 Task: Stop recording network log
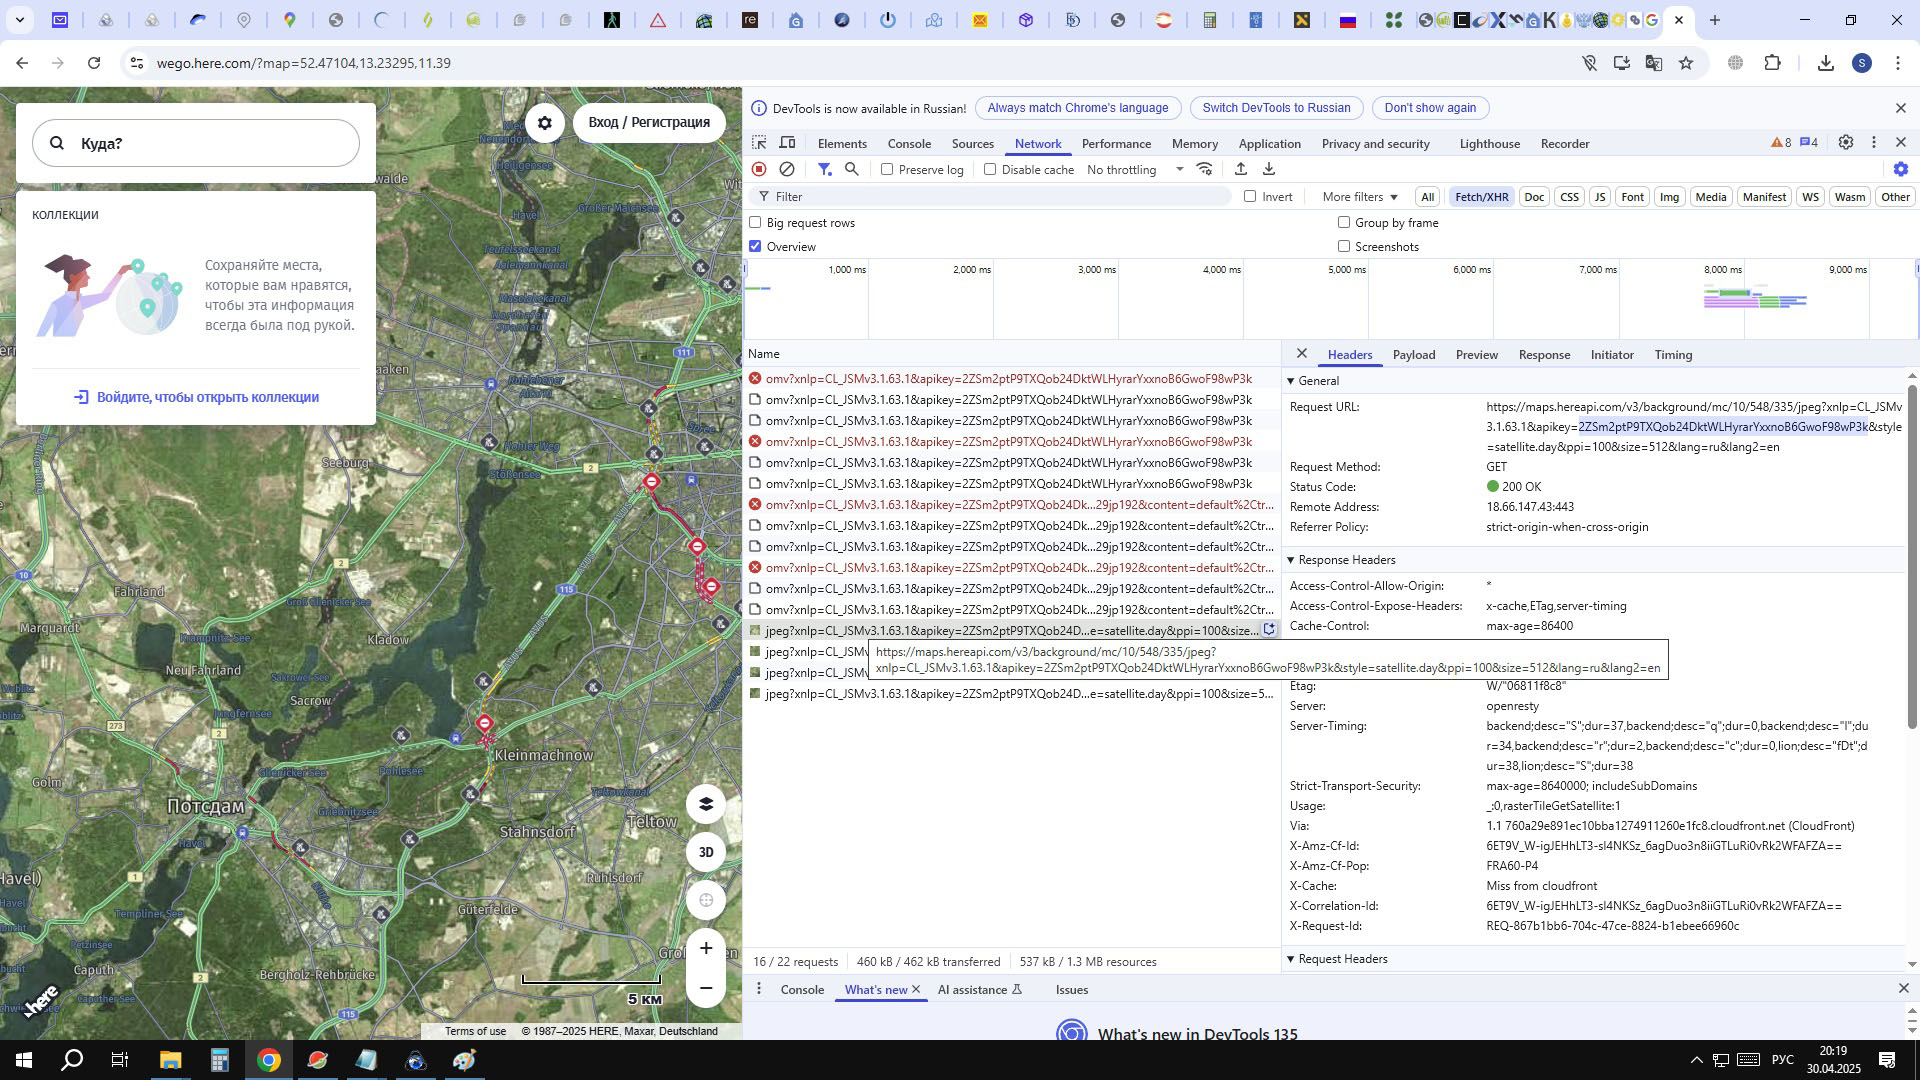[x=759, y=170]
